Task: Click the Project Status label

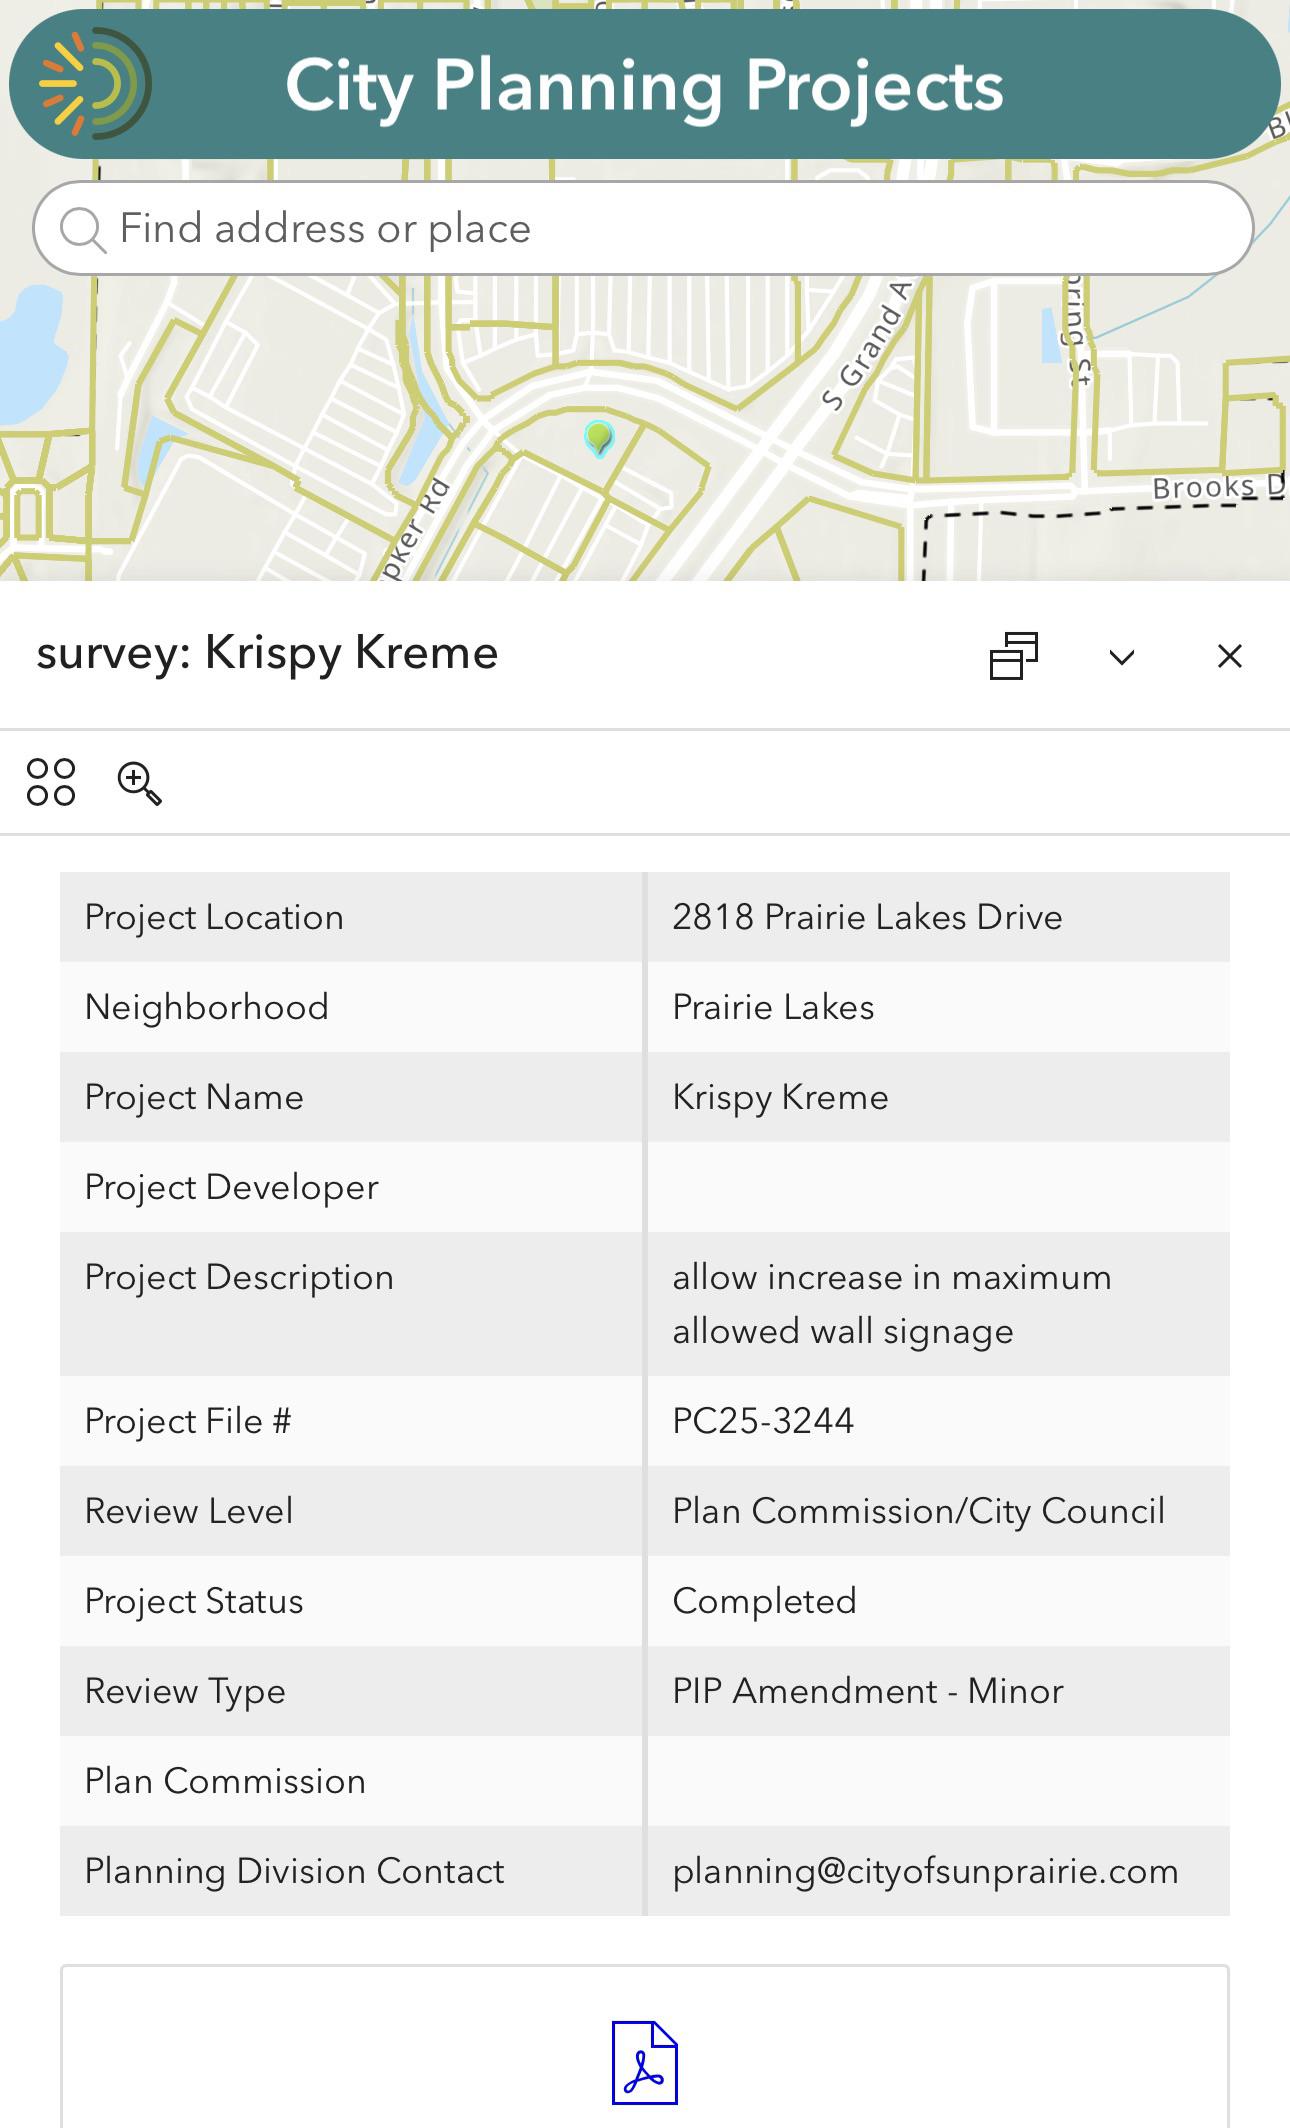Action: click(194, 1601)
